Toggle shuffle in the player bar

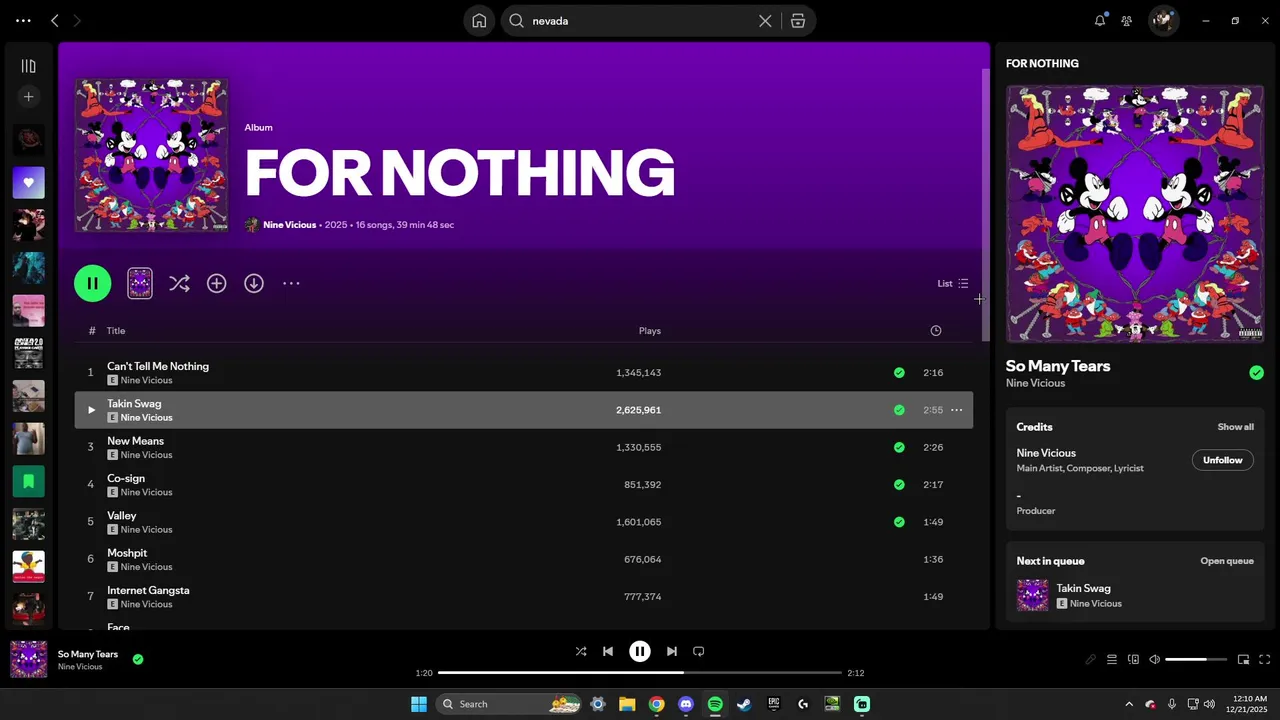coord(581,651)
